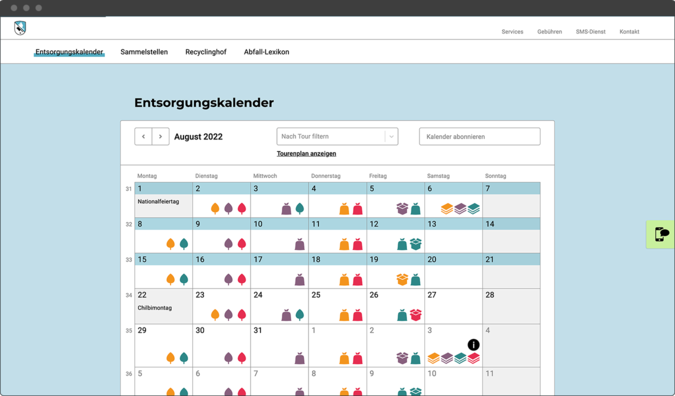This screenshot has width=675, height=396.
Task: Click red tree icon on August 2
Action: pos(242,209)
